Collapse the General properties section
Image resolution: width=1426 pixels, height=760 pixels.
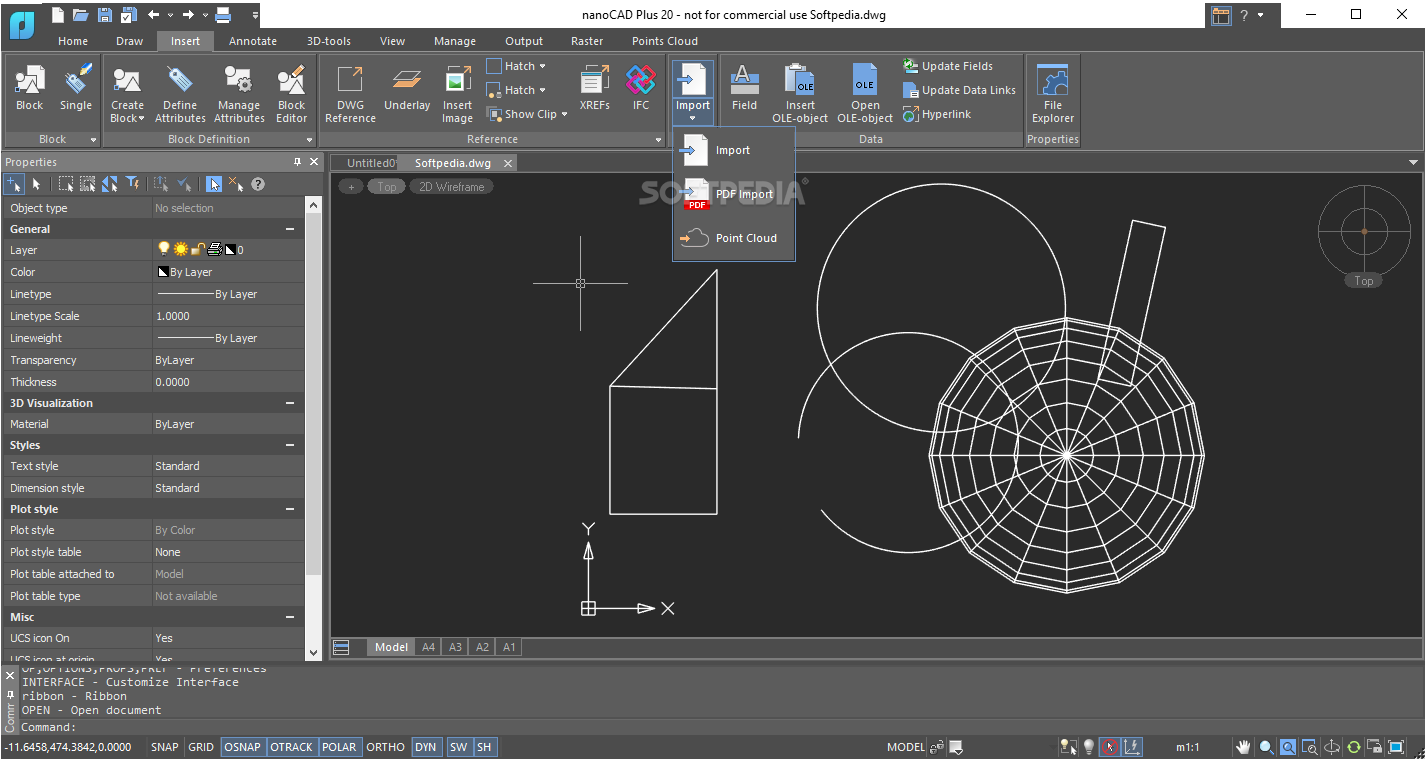tap(290, 229)
